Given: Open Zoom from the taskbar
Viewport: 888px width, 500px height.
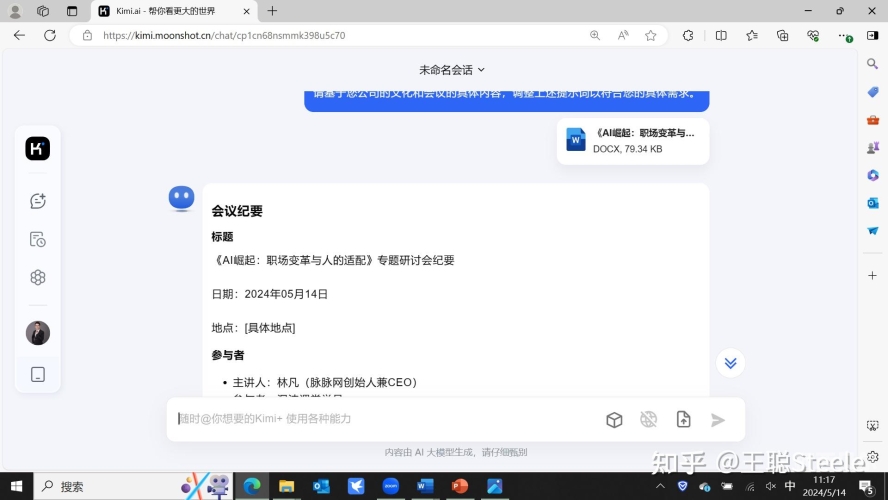Looking at the screenshot, I should click(391, 486).
